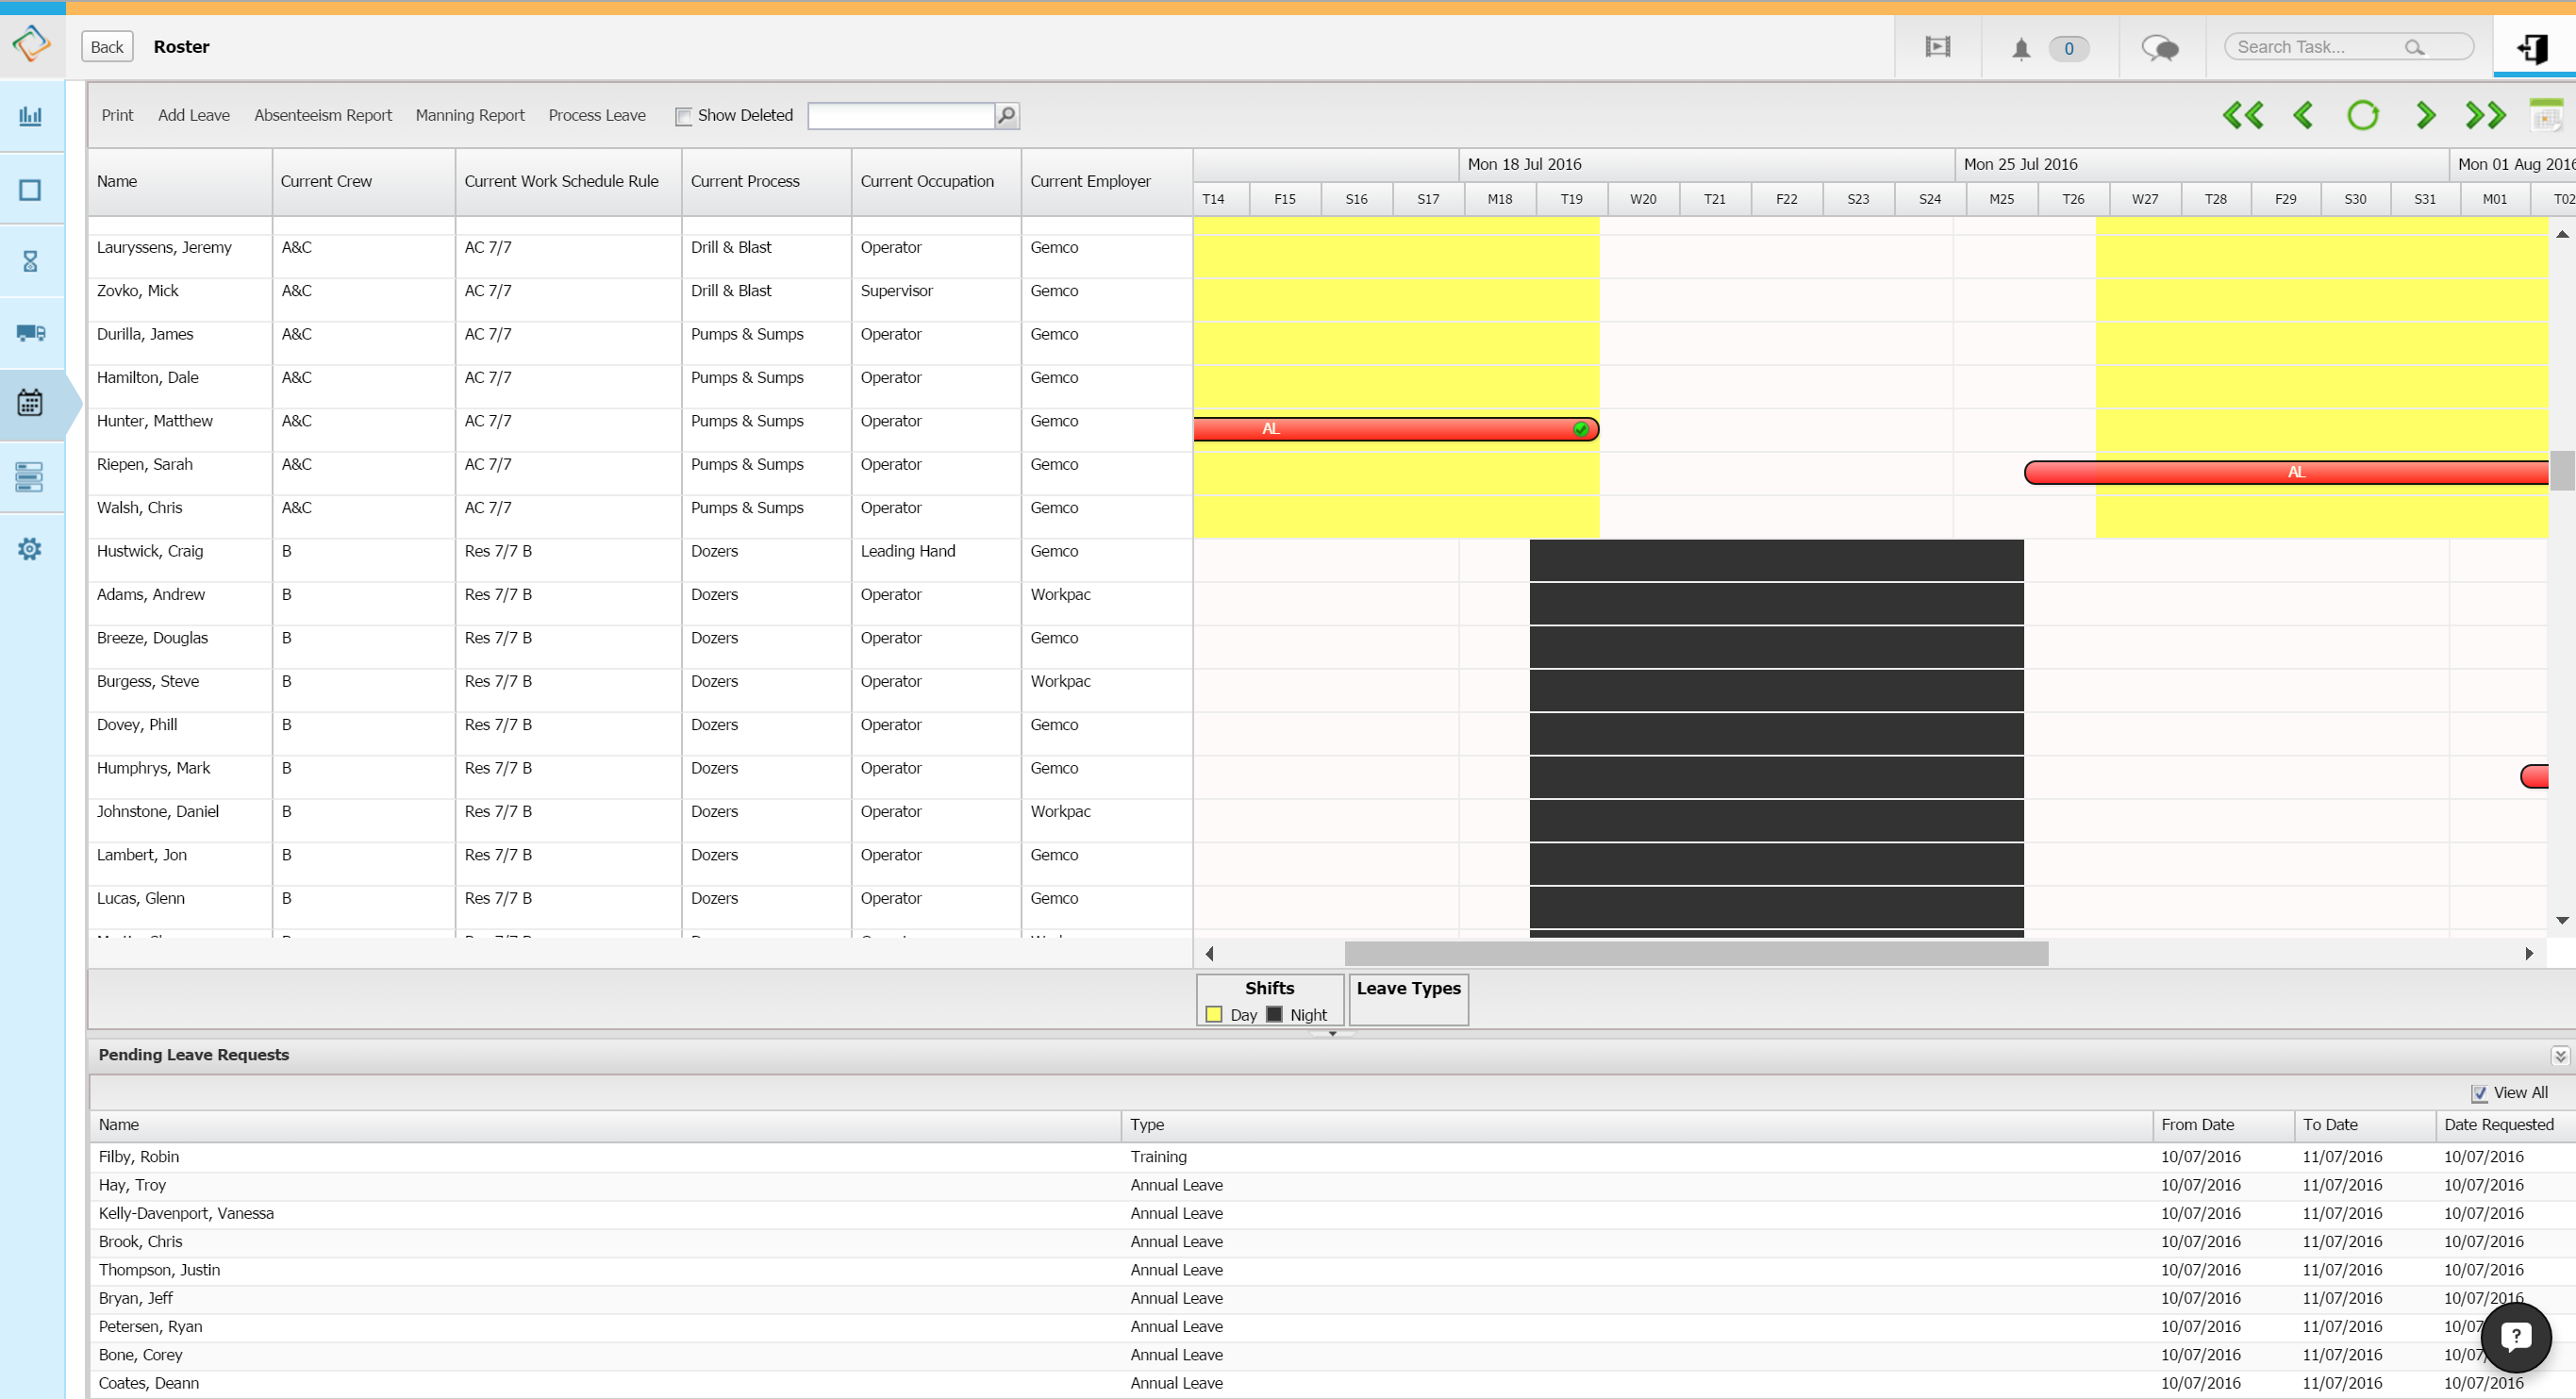Click the leave bar on Humphrys, Mark row

click(2535, 777)
